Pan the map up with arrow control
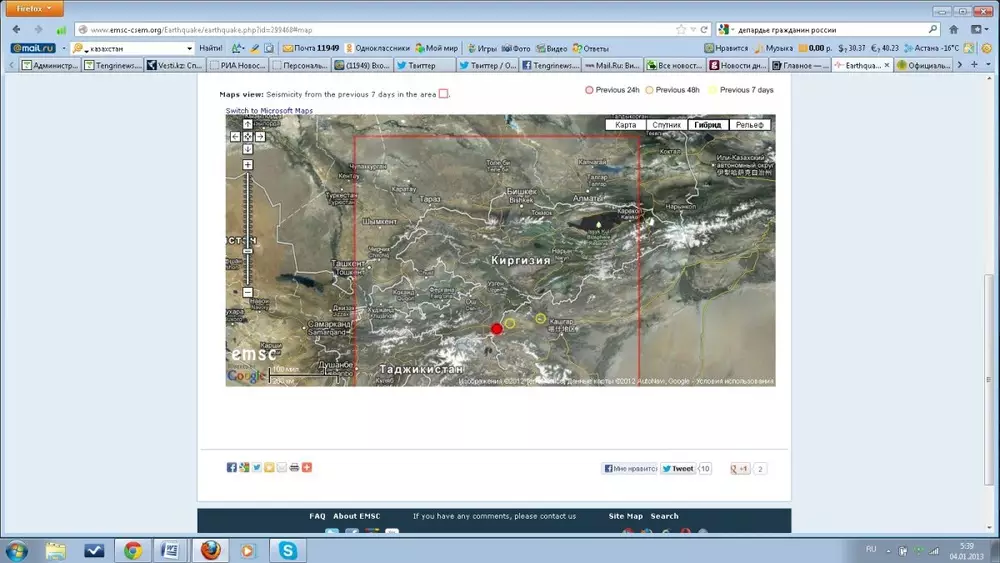The width and height of the screenshot is (1000, 563). pyautogui.click(x=247, y=124)
